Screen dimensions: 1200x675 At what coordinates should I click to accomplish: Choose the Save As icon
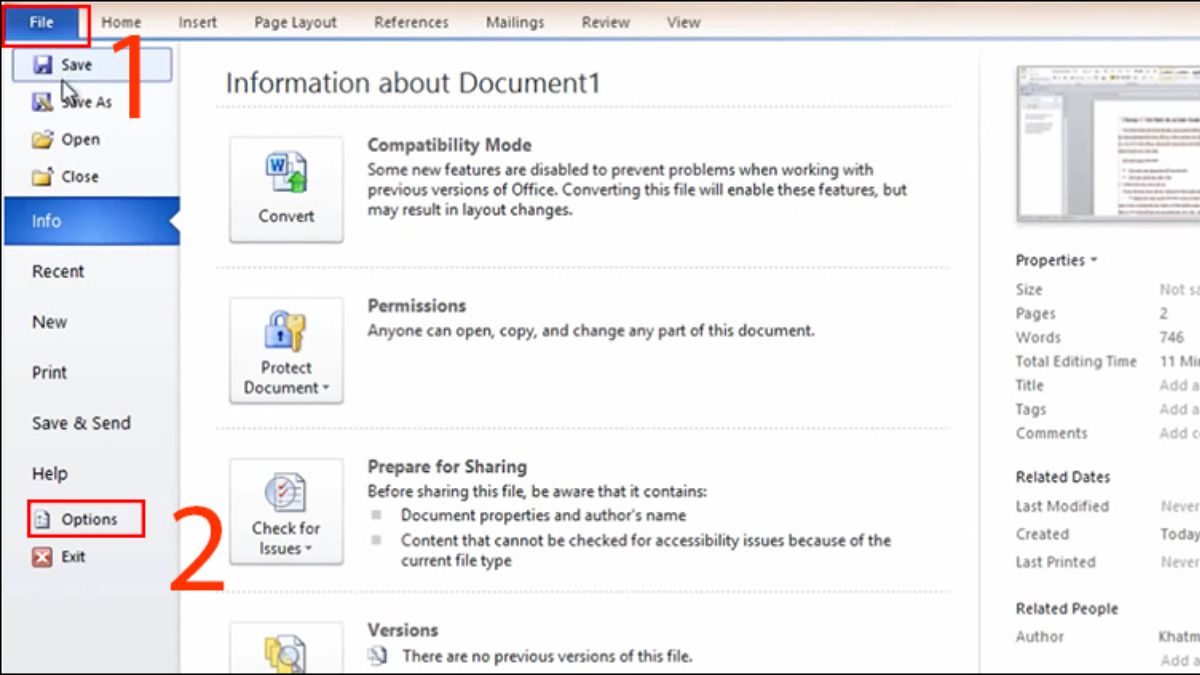click(43, 102)
